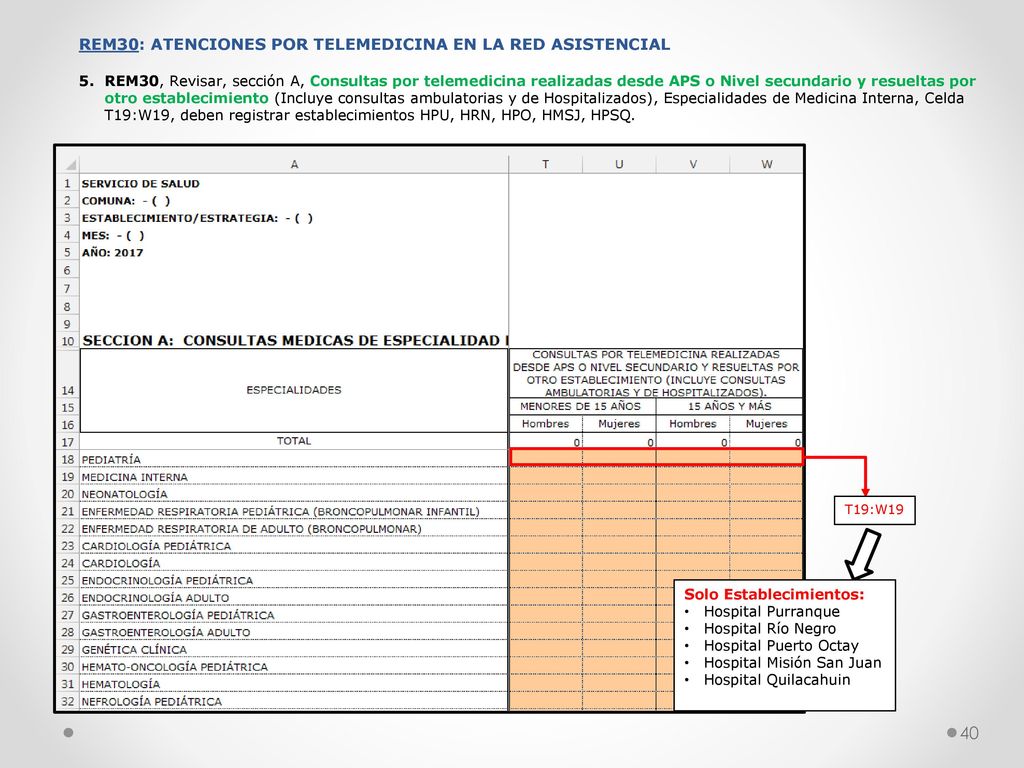Select column U header
Image resolution: width=1024 pixels, height=768 pixels.
pos(619,165)
